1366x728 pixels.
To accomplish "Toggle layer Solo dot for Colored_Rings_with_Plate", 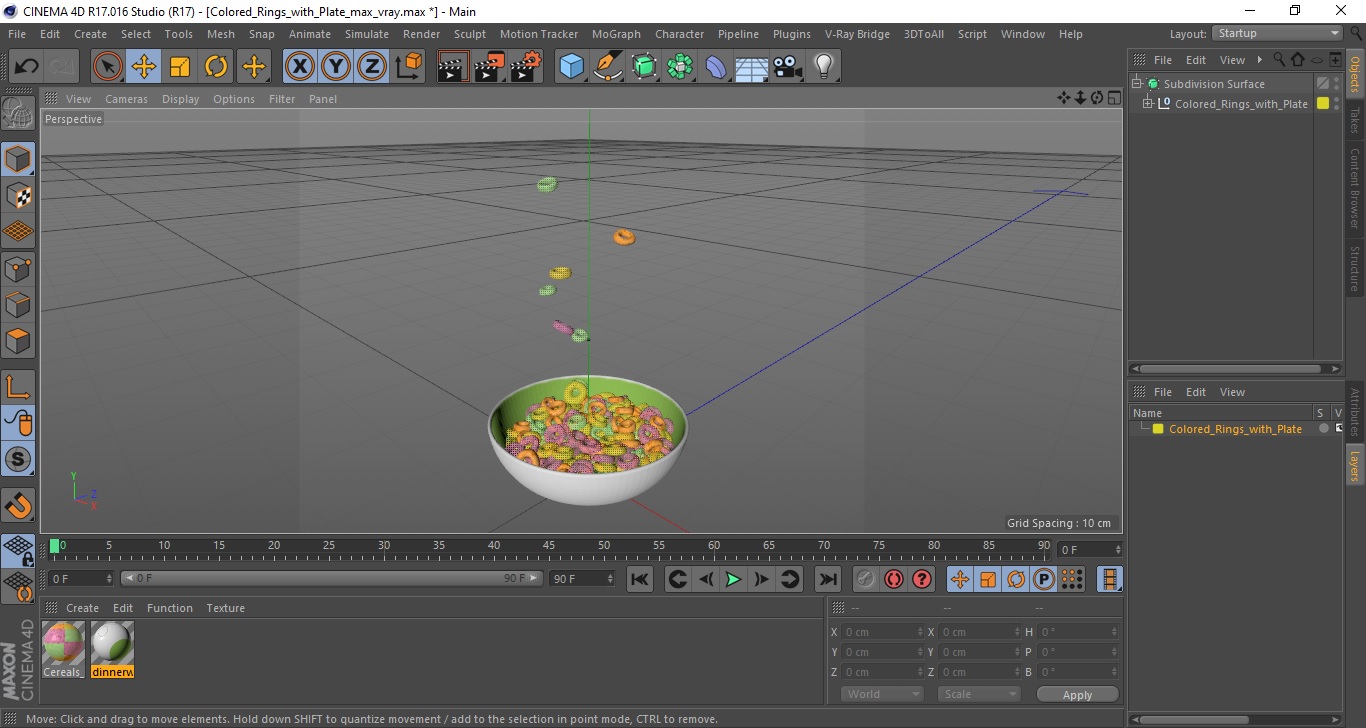I will click(x=1323, y=428).
